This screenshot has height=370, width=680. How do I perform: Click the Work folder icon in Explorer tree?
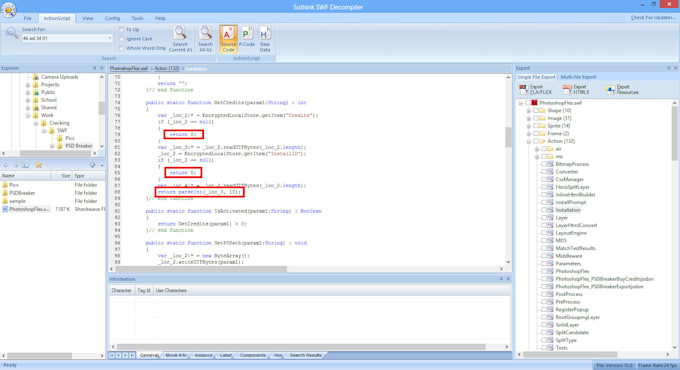(36, 115)
